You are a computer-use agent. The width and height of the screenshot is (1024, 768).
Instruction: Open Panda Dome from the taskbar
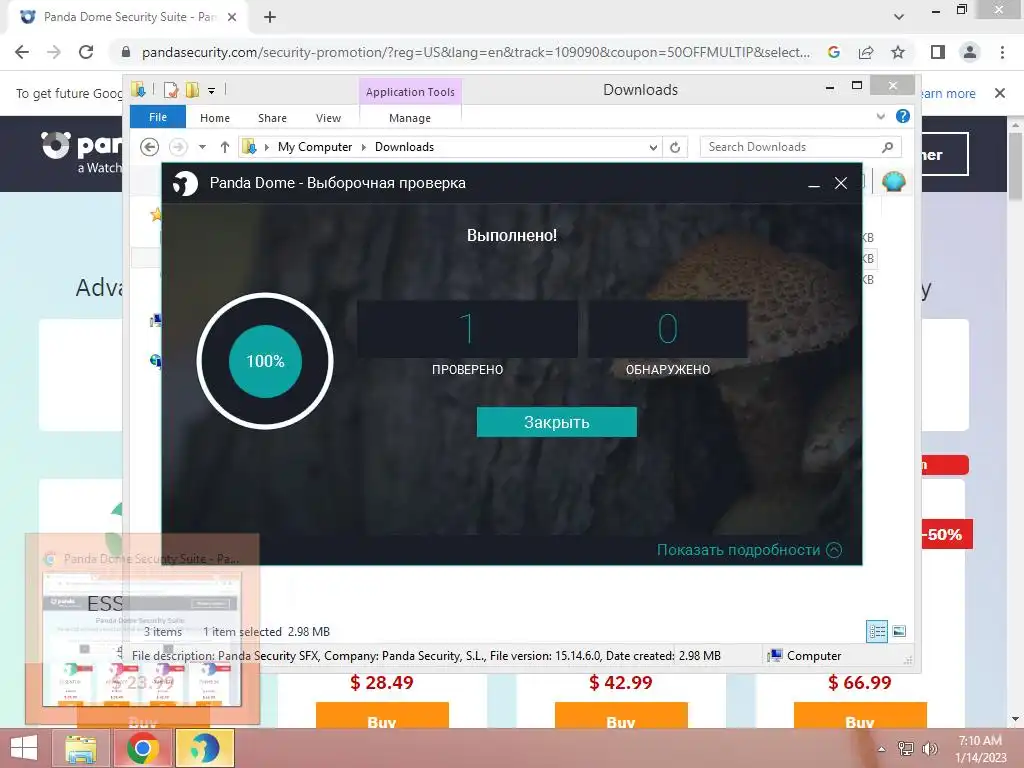tap(204, 748)
